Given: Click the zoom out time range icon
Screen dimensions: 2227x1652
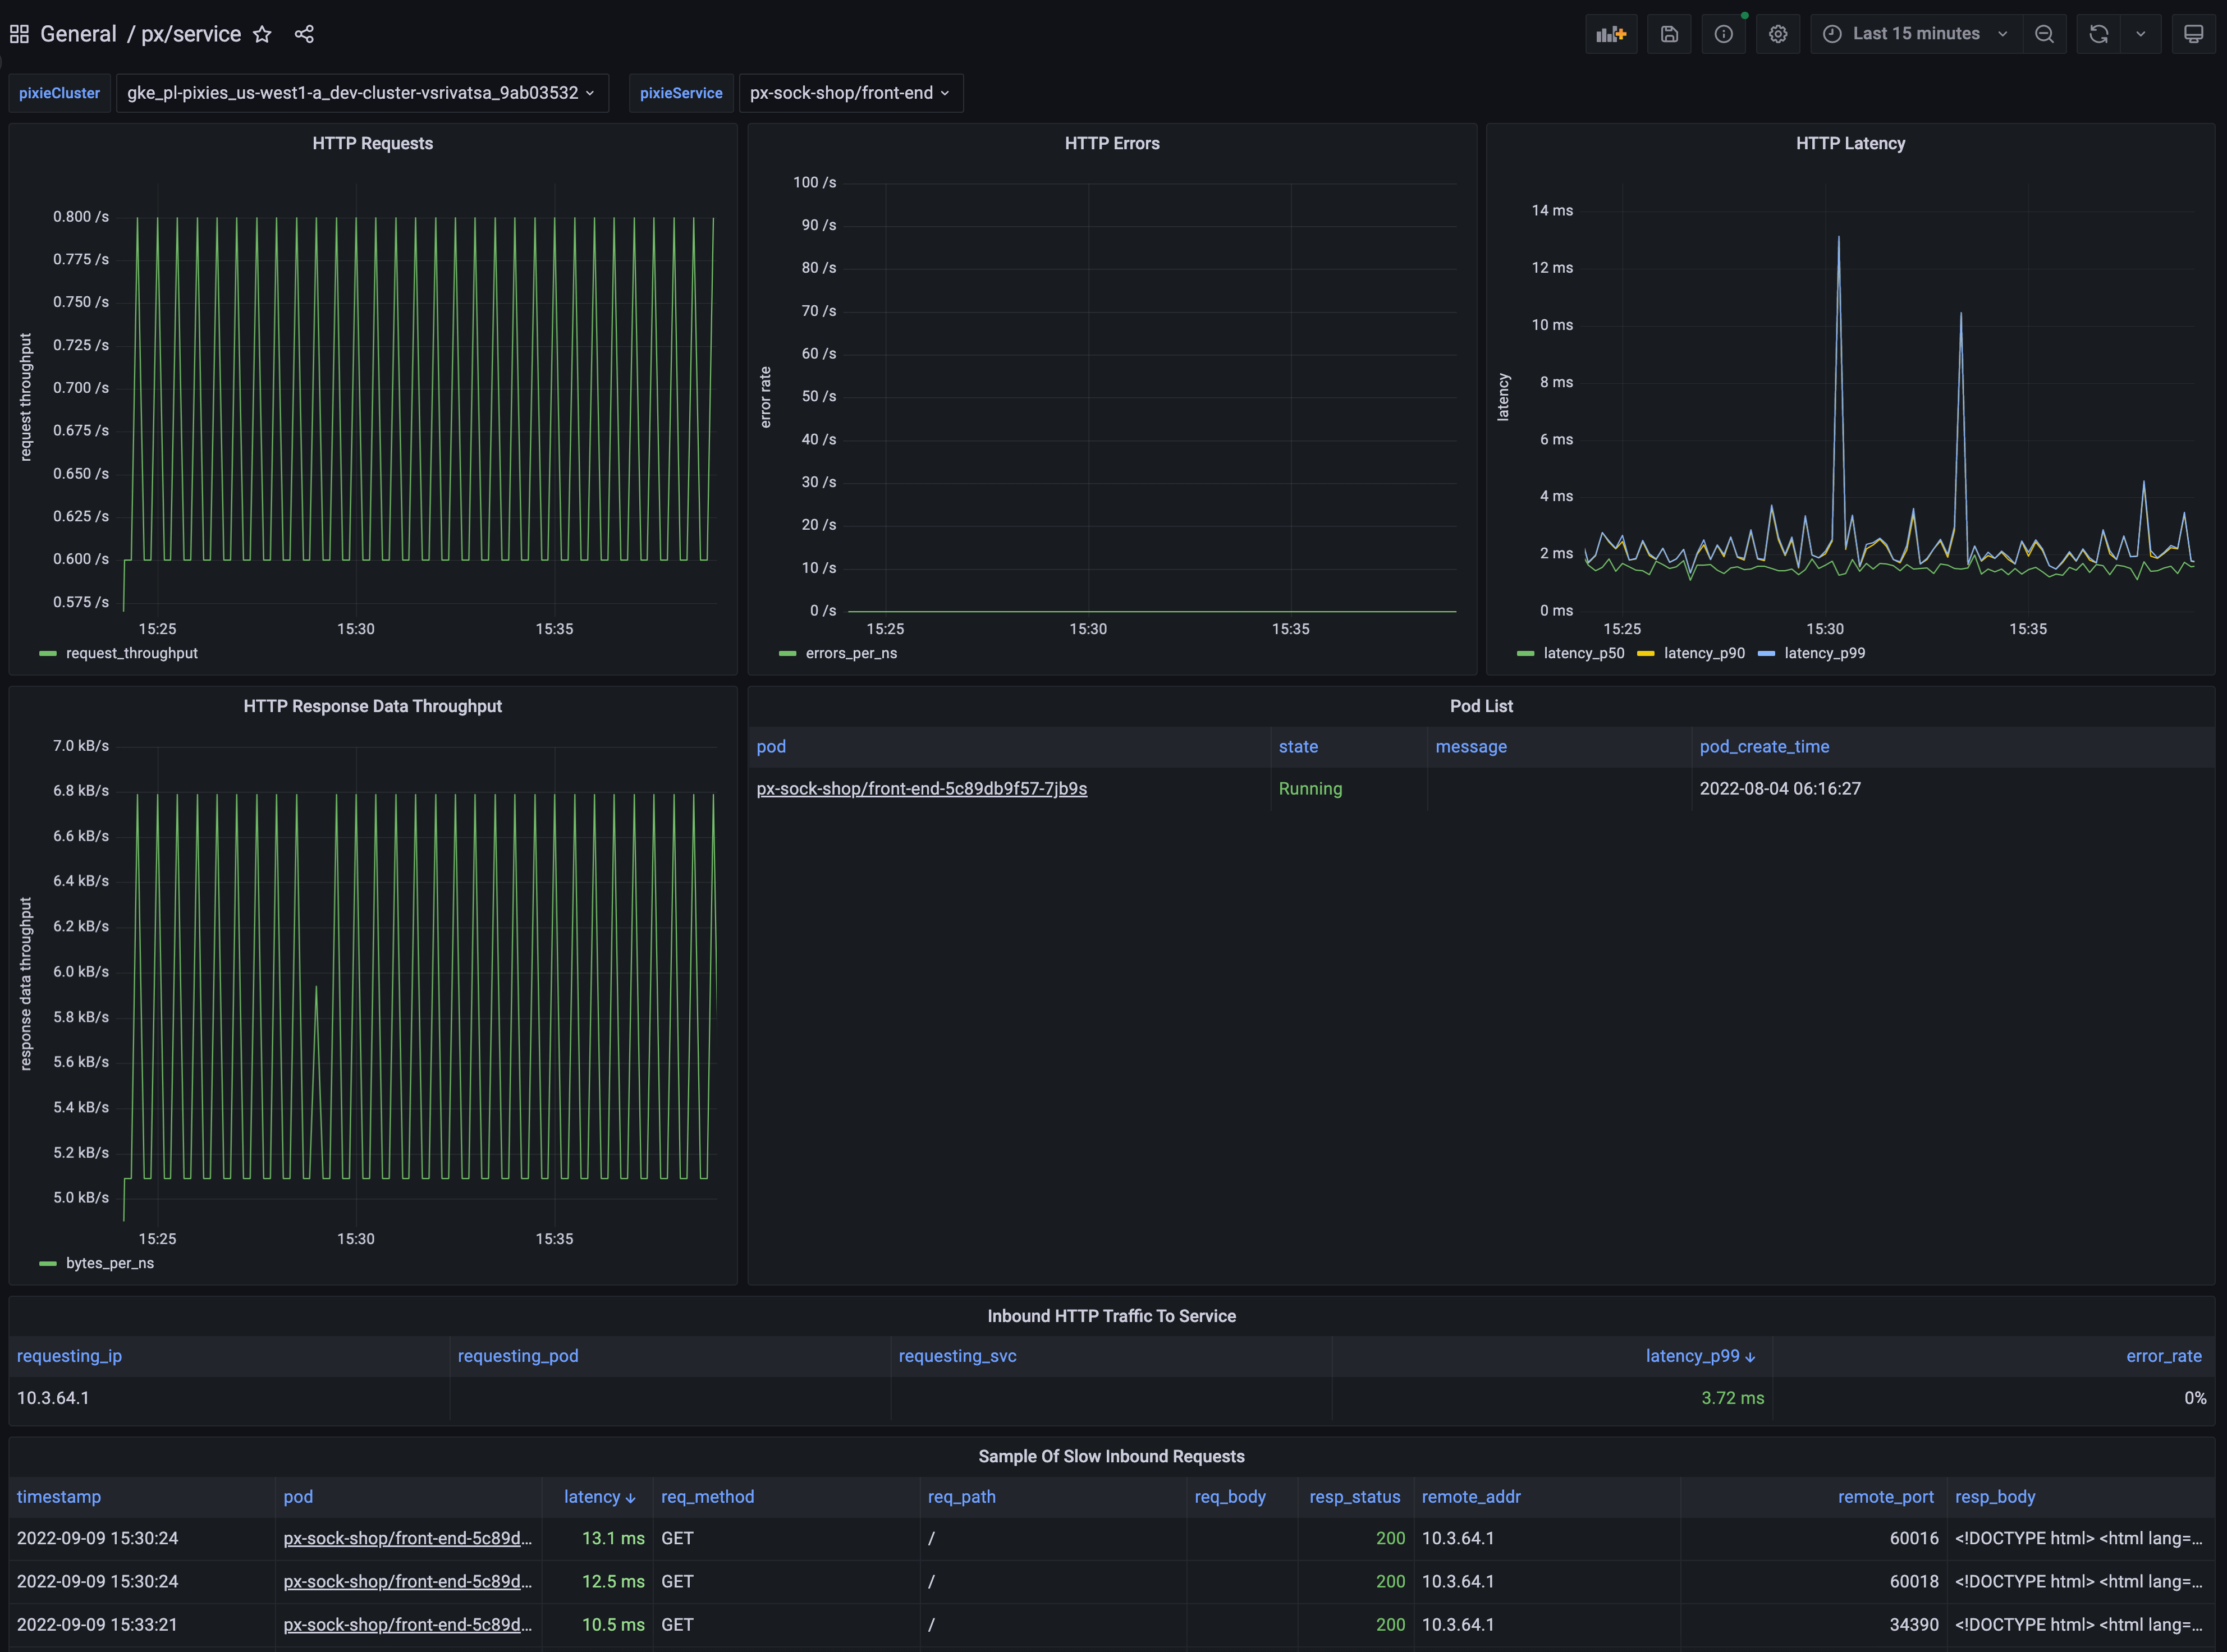Looking at the screenshot, I should pos(2044,34).
